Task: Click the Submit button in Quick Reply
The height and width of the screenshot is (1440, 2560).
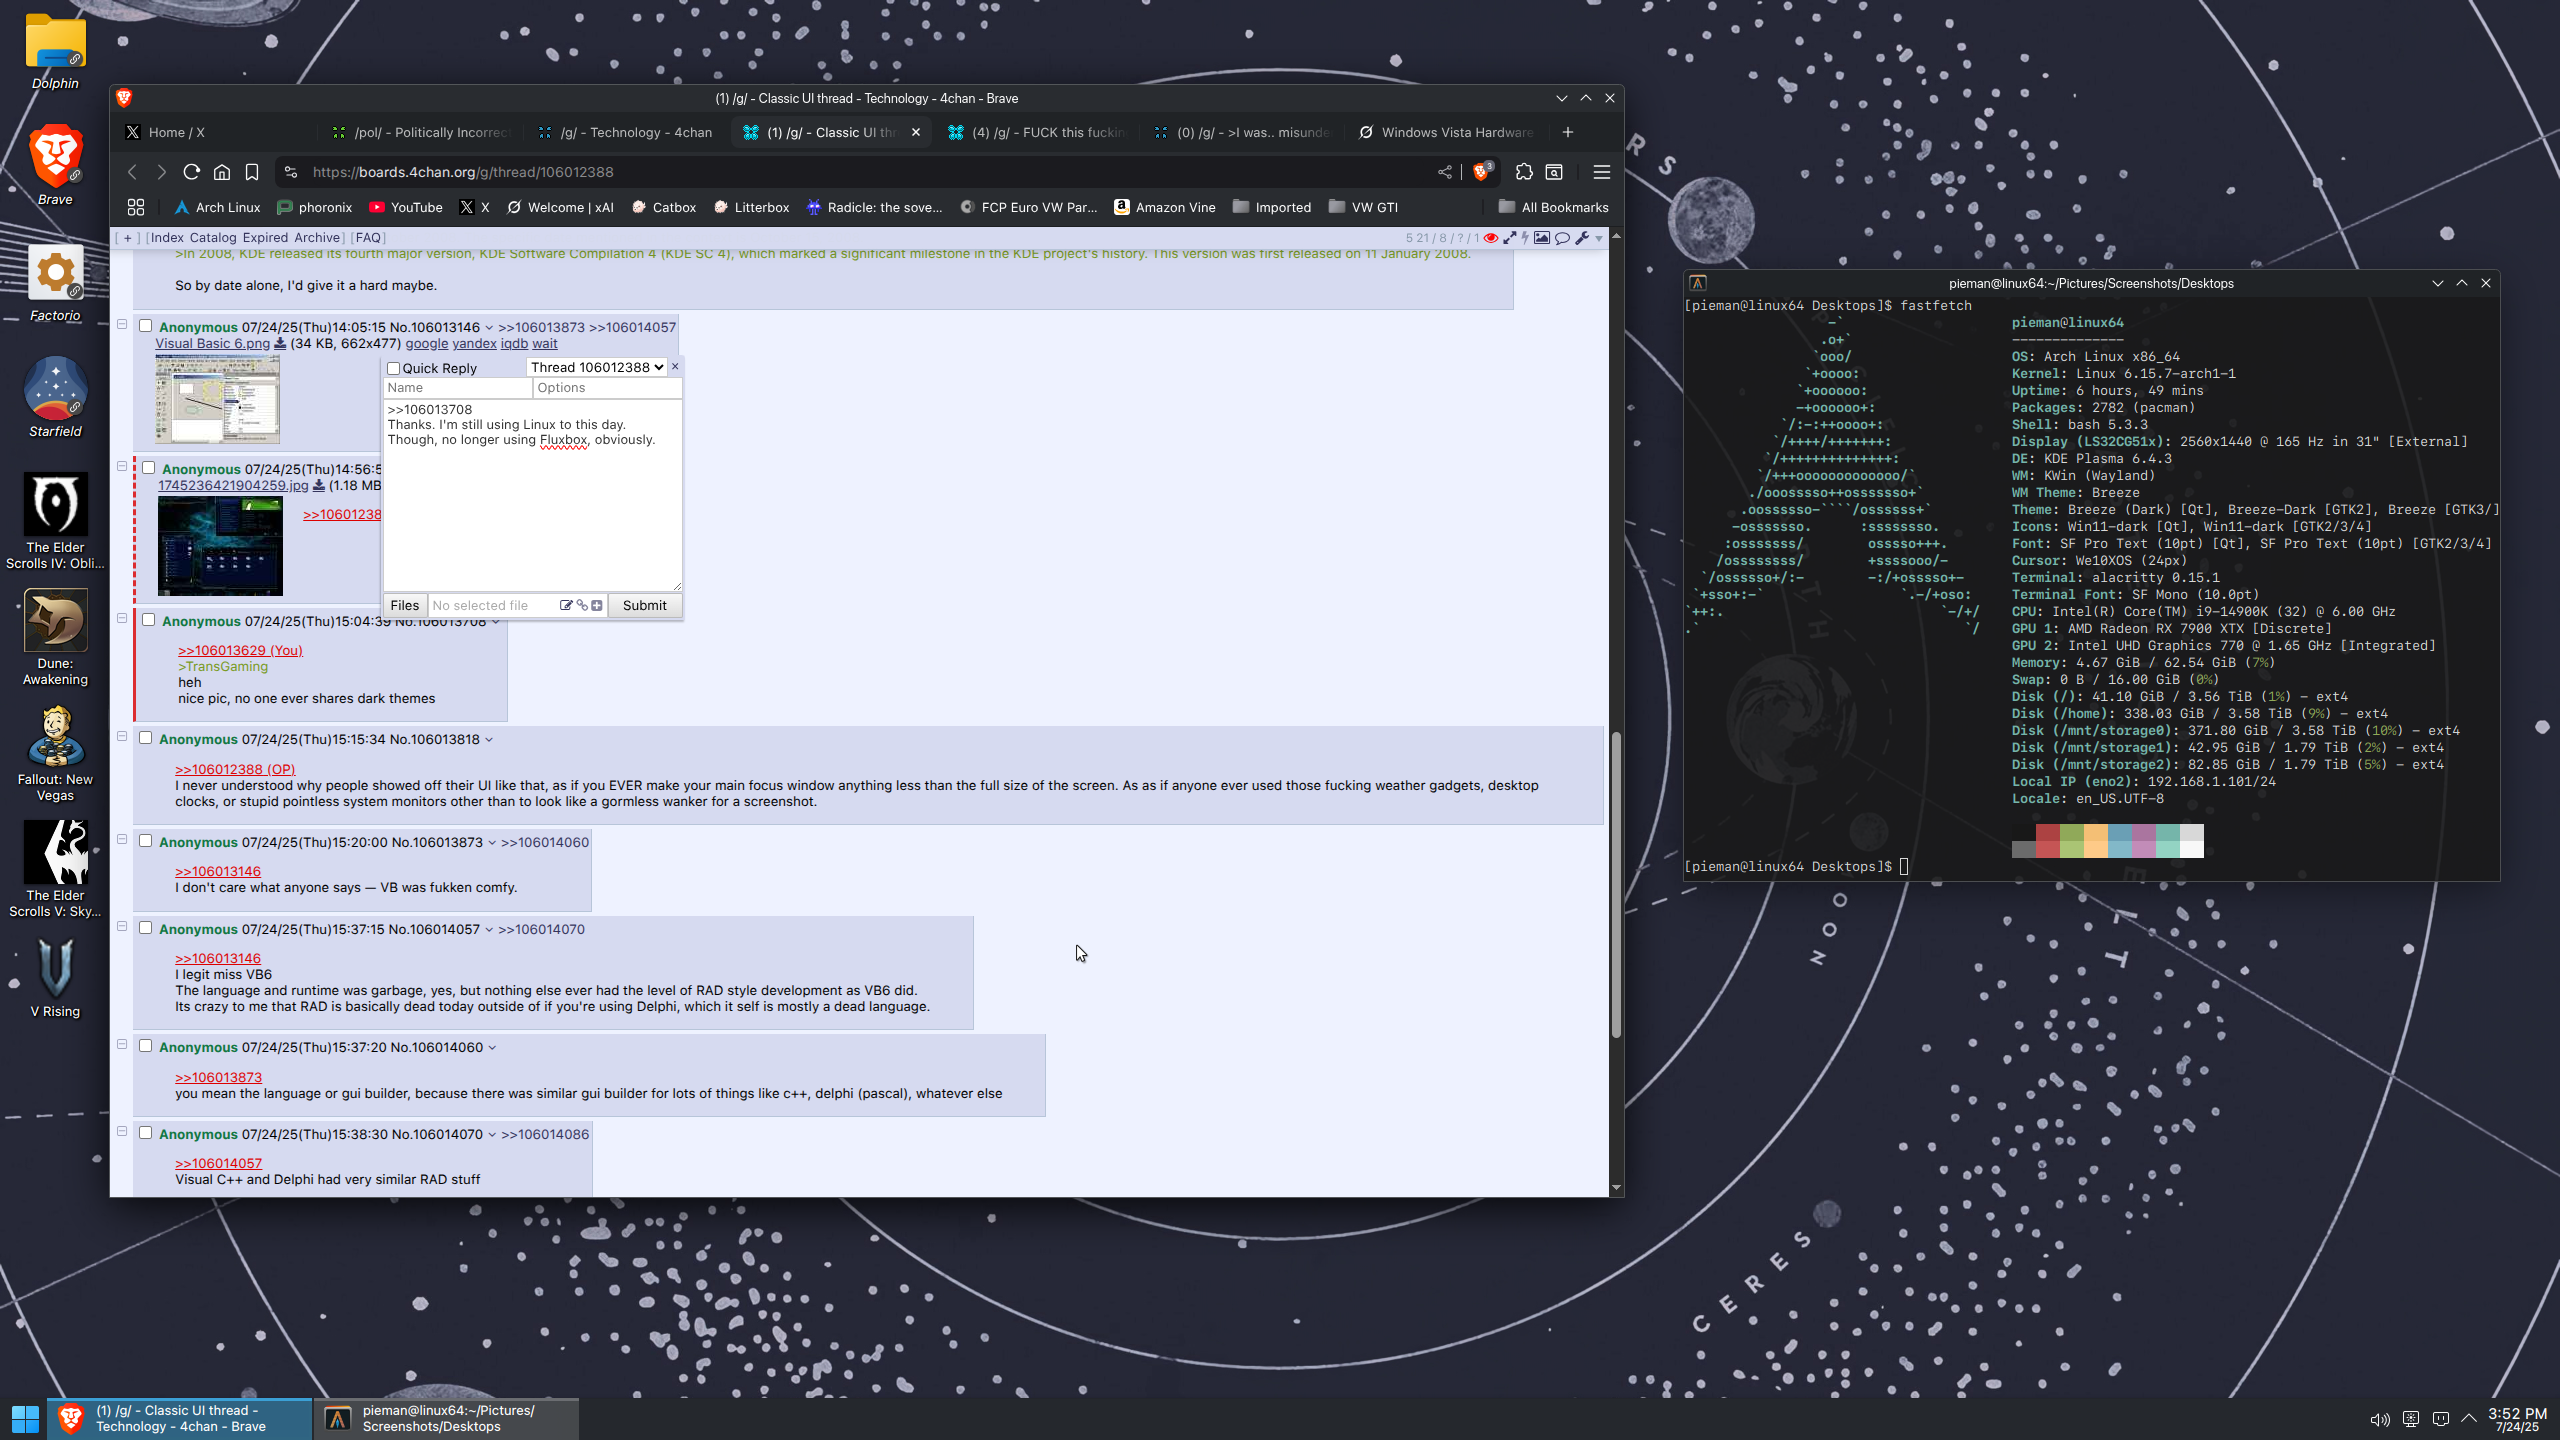Action: tap(644, 605)
